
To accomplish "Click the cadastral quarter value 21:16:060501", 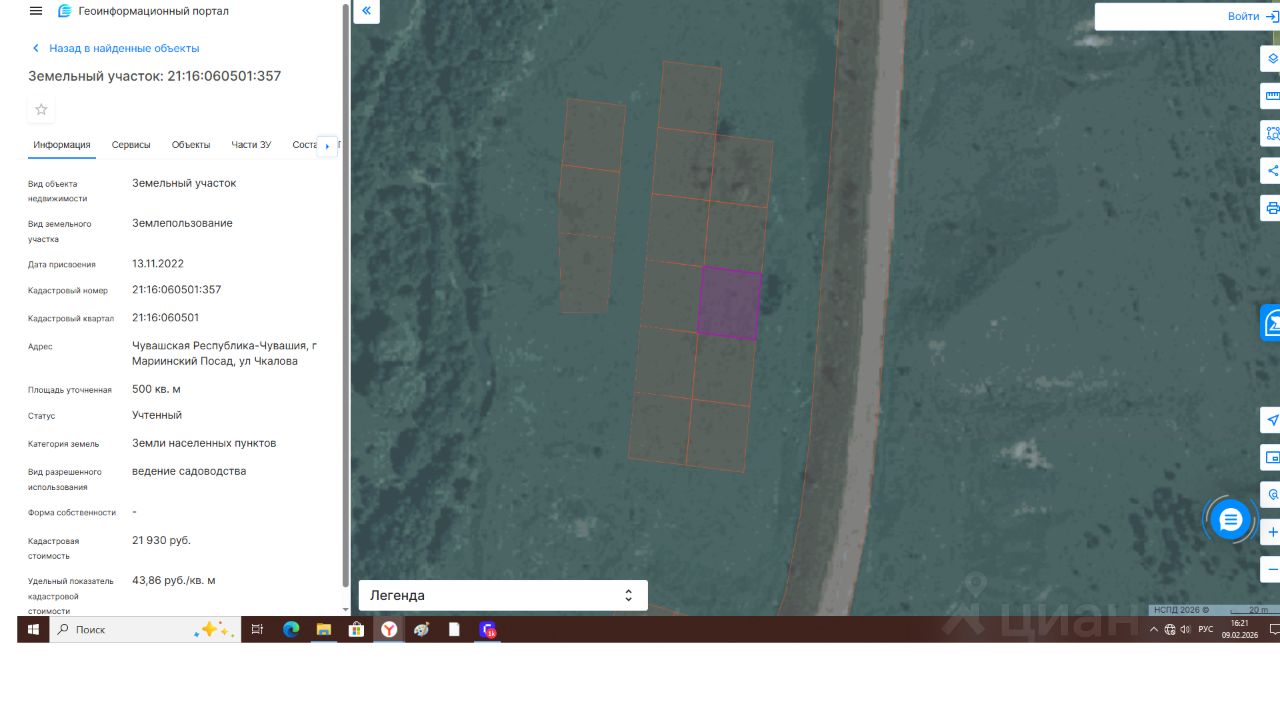I will point(166,318).
